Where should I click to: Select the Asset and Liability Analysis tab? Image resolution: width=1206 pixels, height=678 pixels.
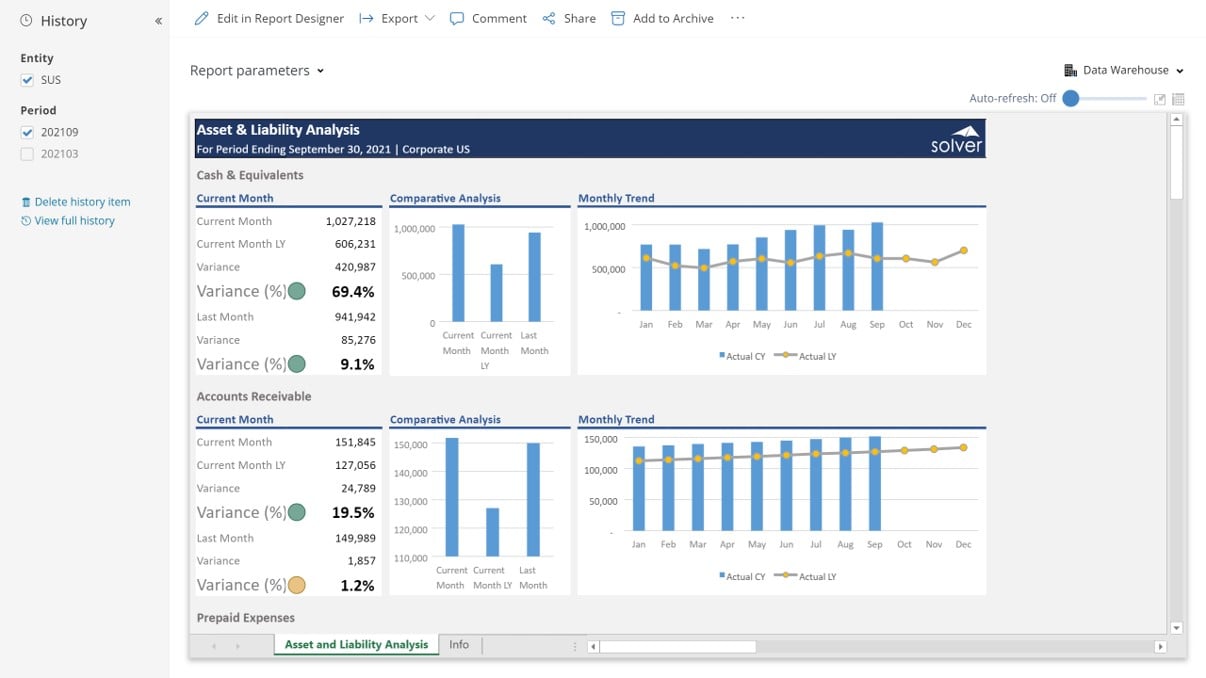coord(356,645)
